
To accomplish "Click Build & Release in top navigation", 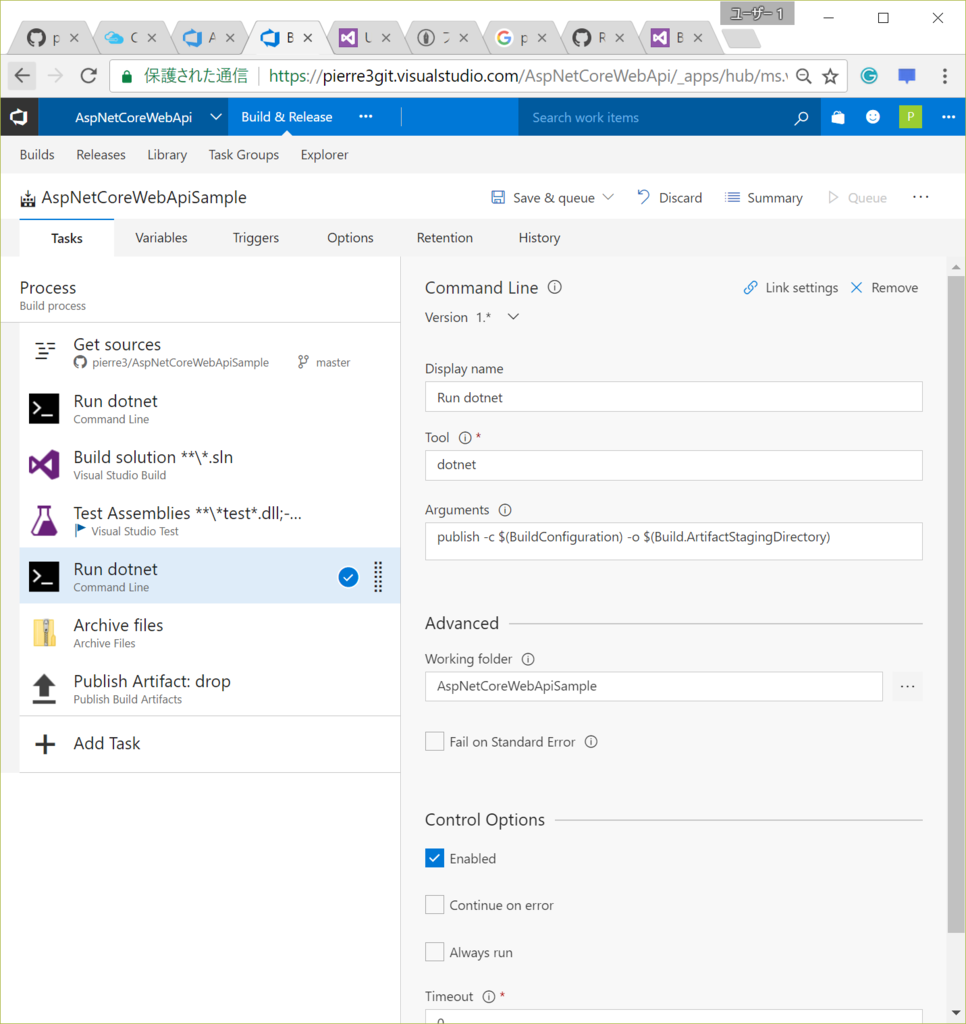I will [x=287, y=117].
